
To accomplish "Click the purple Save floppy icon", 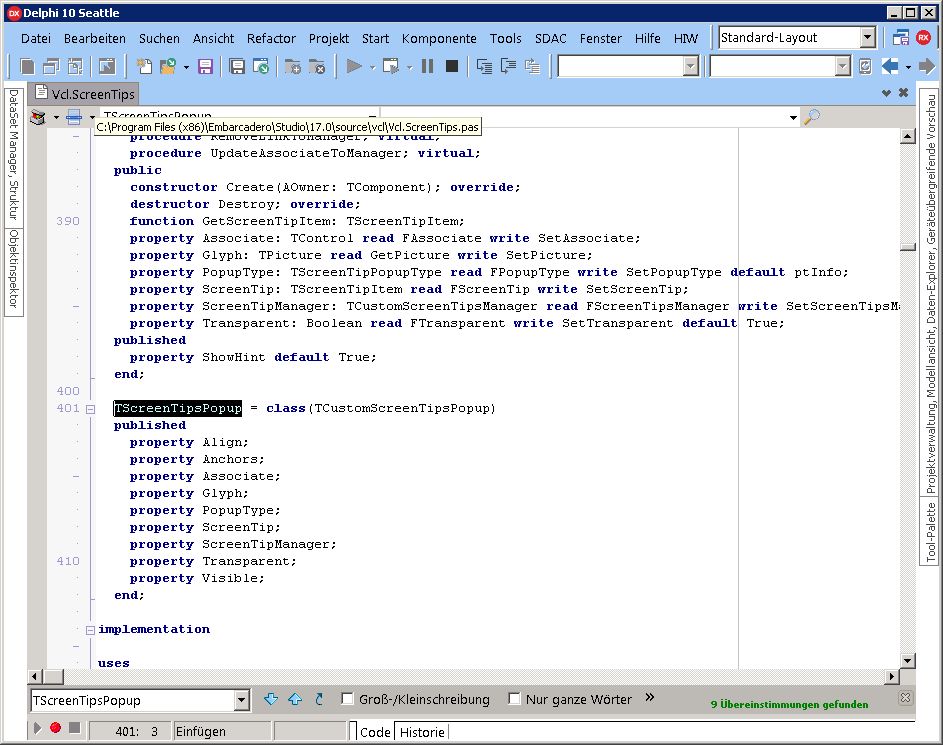I will point(206,66).
